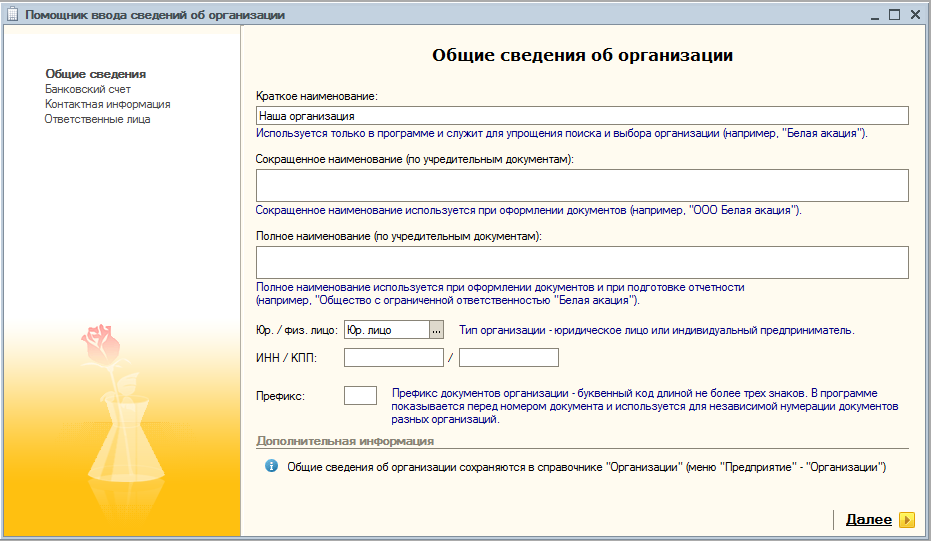Viewport: 931px width, 541px height.
Task: Click the label Префикс:
Action: pyautogui.click(x=280, y=396)
